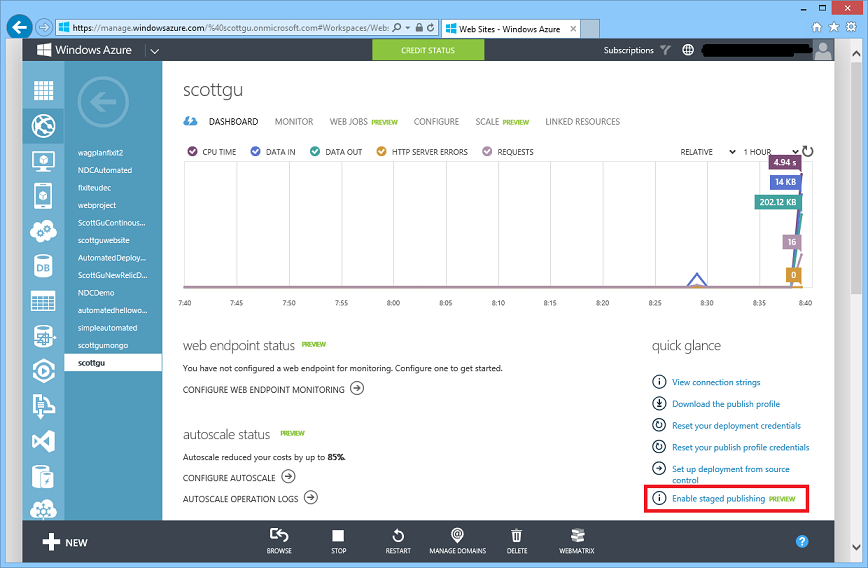
Task: Restart the site with Restart icon
Action: [x=397, y=537]
